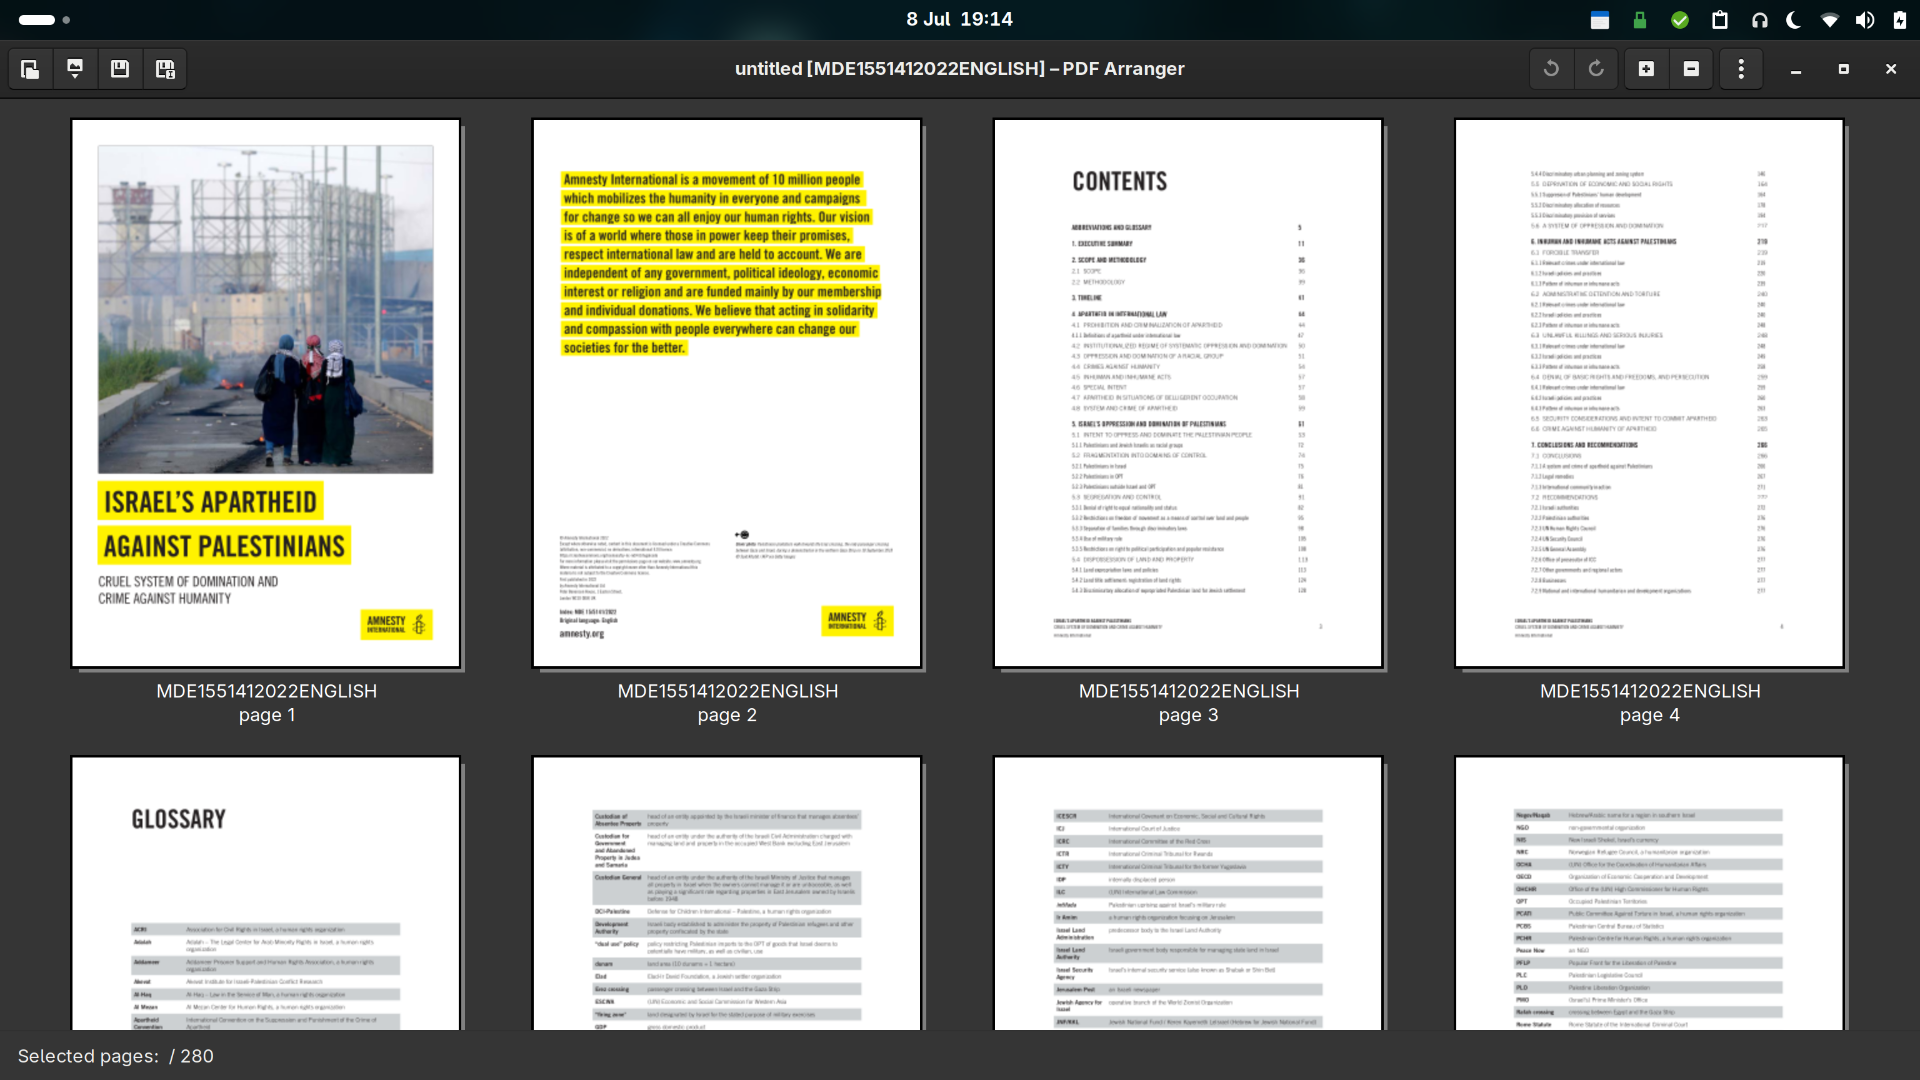Maximize the PDF Arranger window
Image resolution: width=1920 pixels, height=1080 pixels.
1843,69
